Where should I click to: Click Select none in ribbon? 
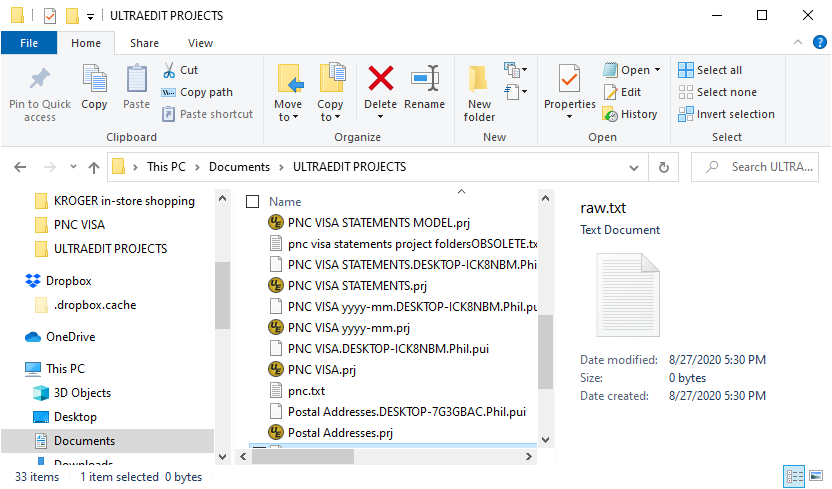coord(717,92)
